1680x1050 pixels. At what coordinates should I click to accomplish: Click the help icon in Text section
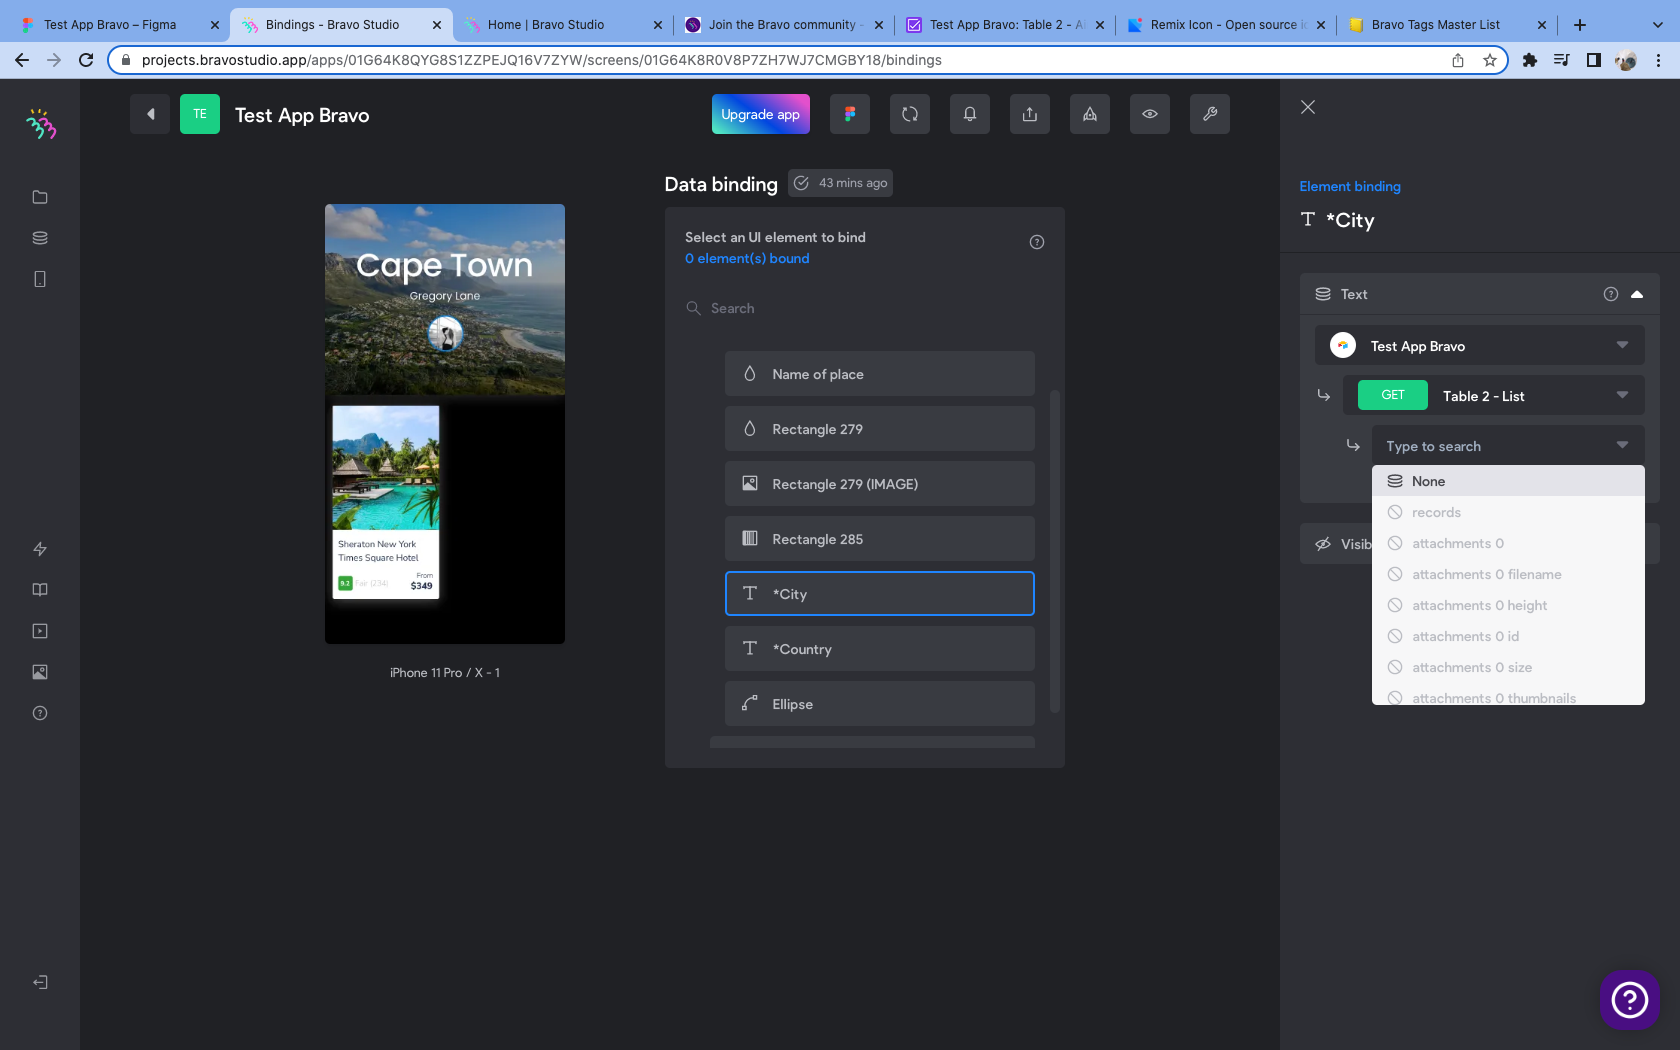tap(1611, 294)
